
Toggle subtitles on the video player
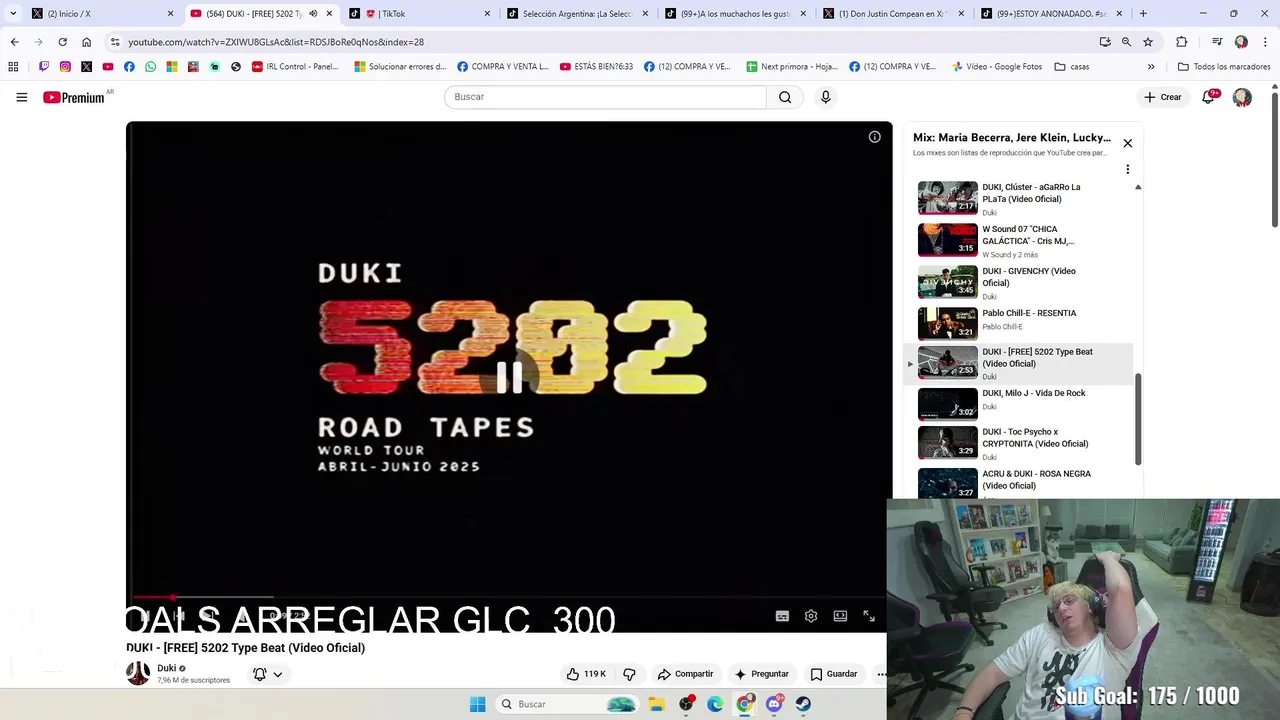tap(782, 616)
